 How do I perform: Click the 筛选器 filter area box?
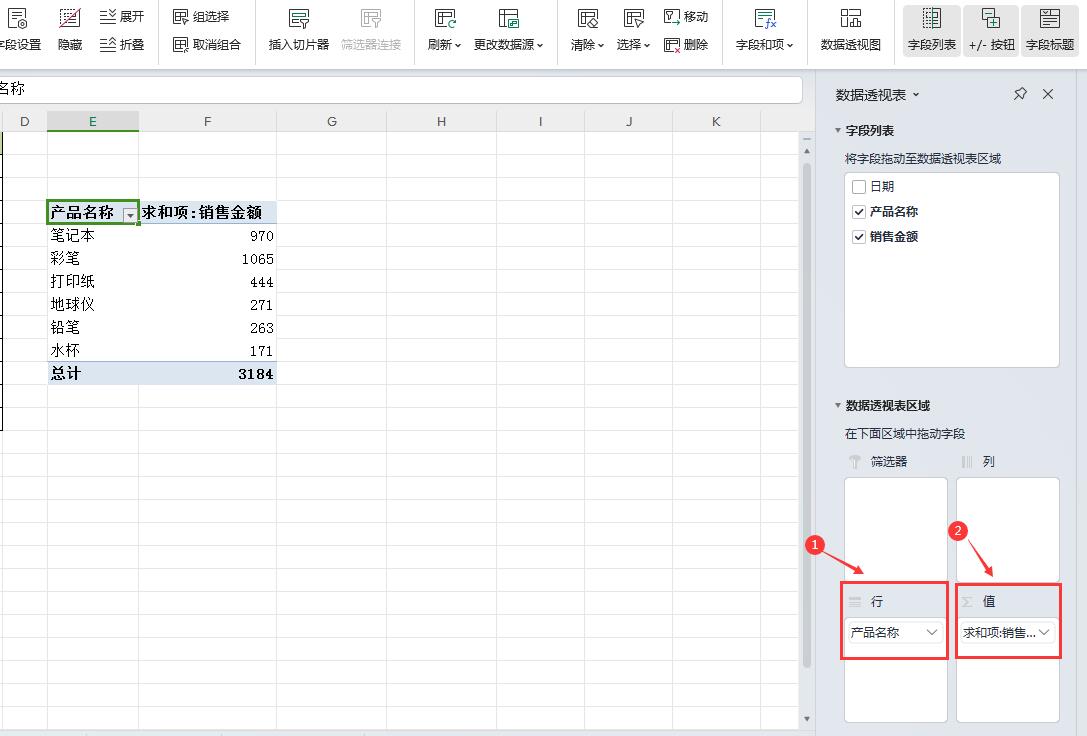(896, 529)
